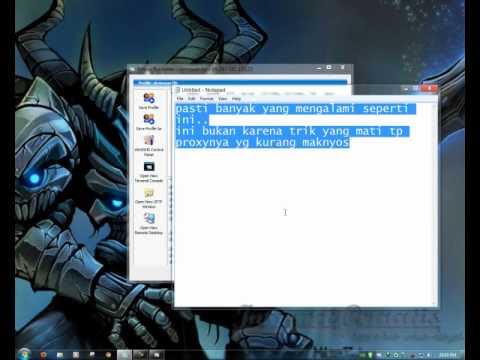Open Notepad's File menu
480x360 pixels.
180,99
